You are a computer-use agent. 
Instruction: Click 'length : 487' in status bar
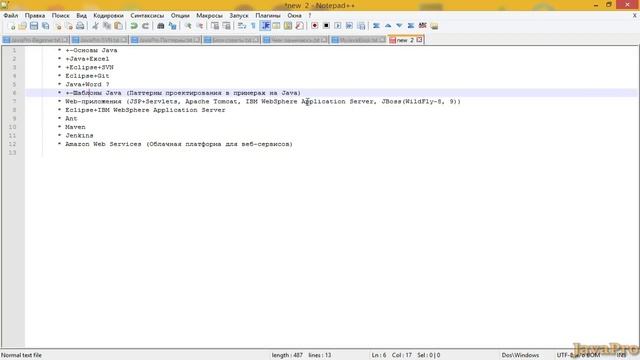coord(287,355)
